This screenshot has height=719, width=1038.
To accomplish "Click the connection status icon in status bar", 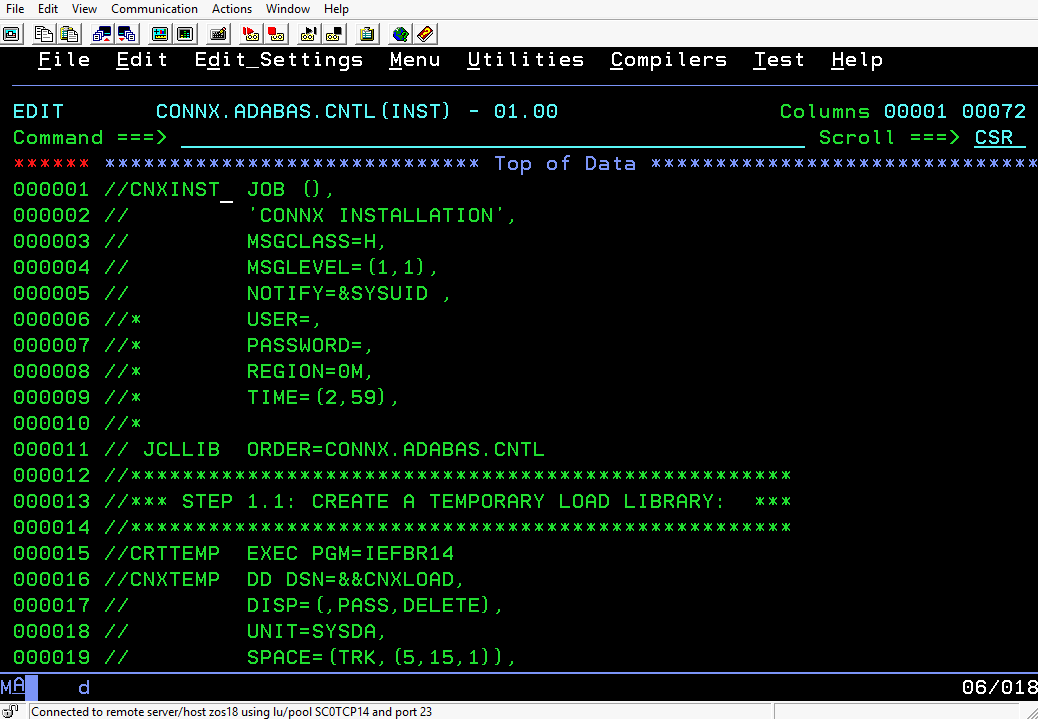I will tap(11, 712).
